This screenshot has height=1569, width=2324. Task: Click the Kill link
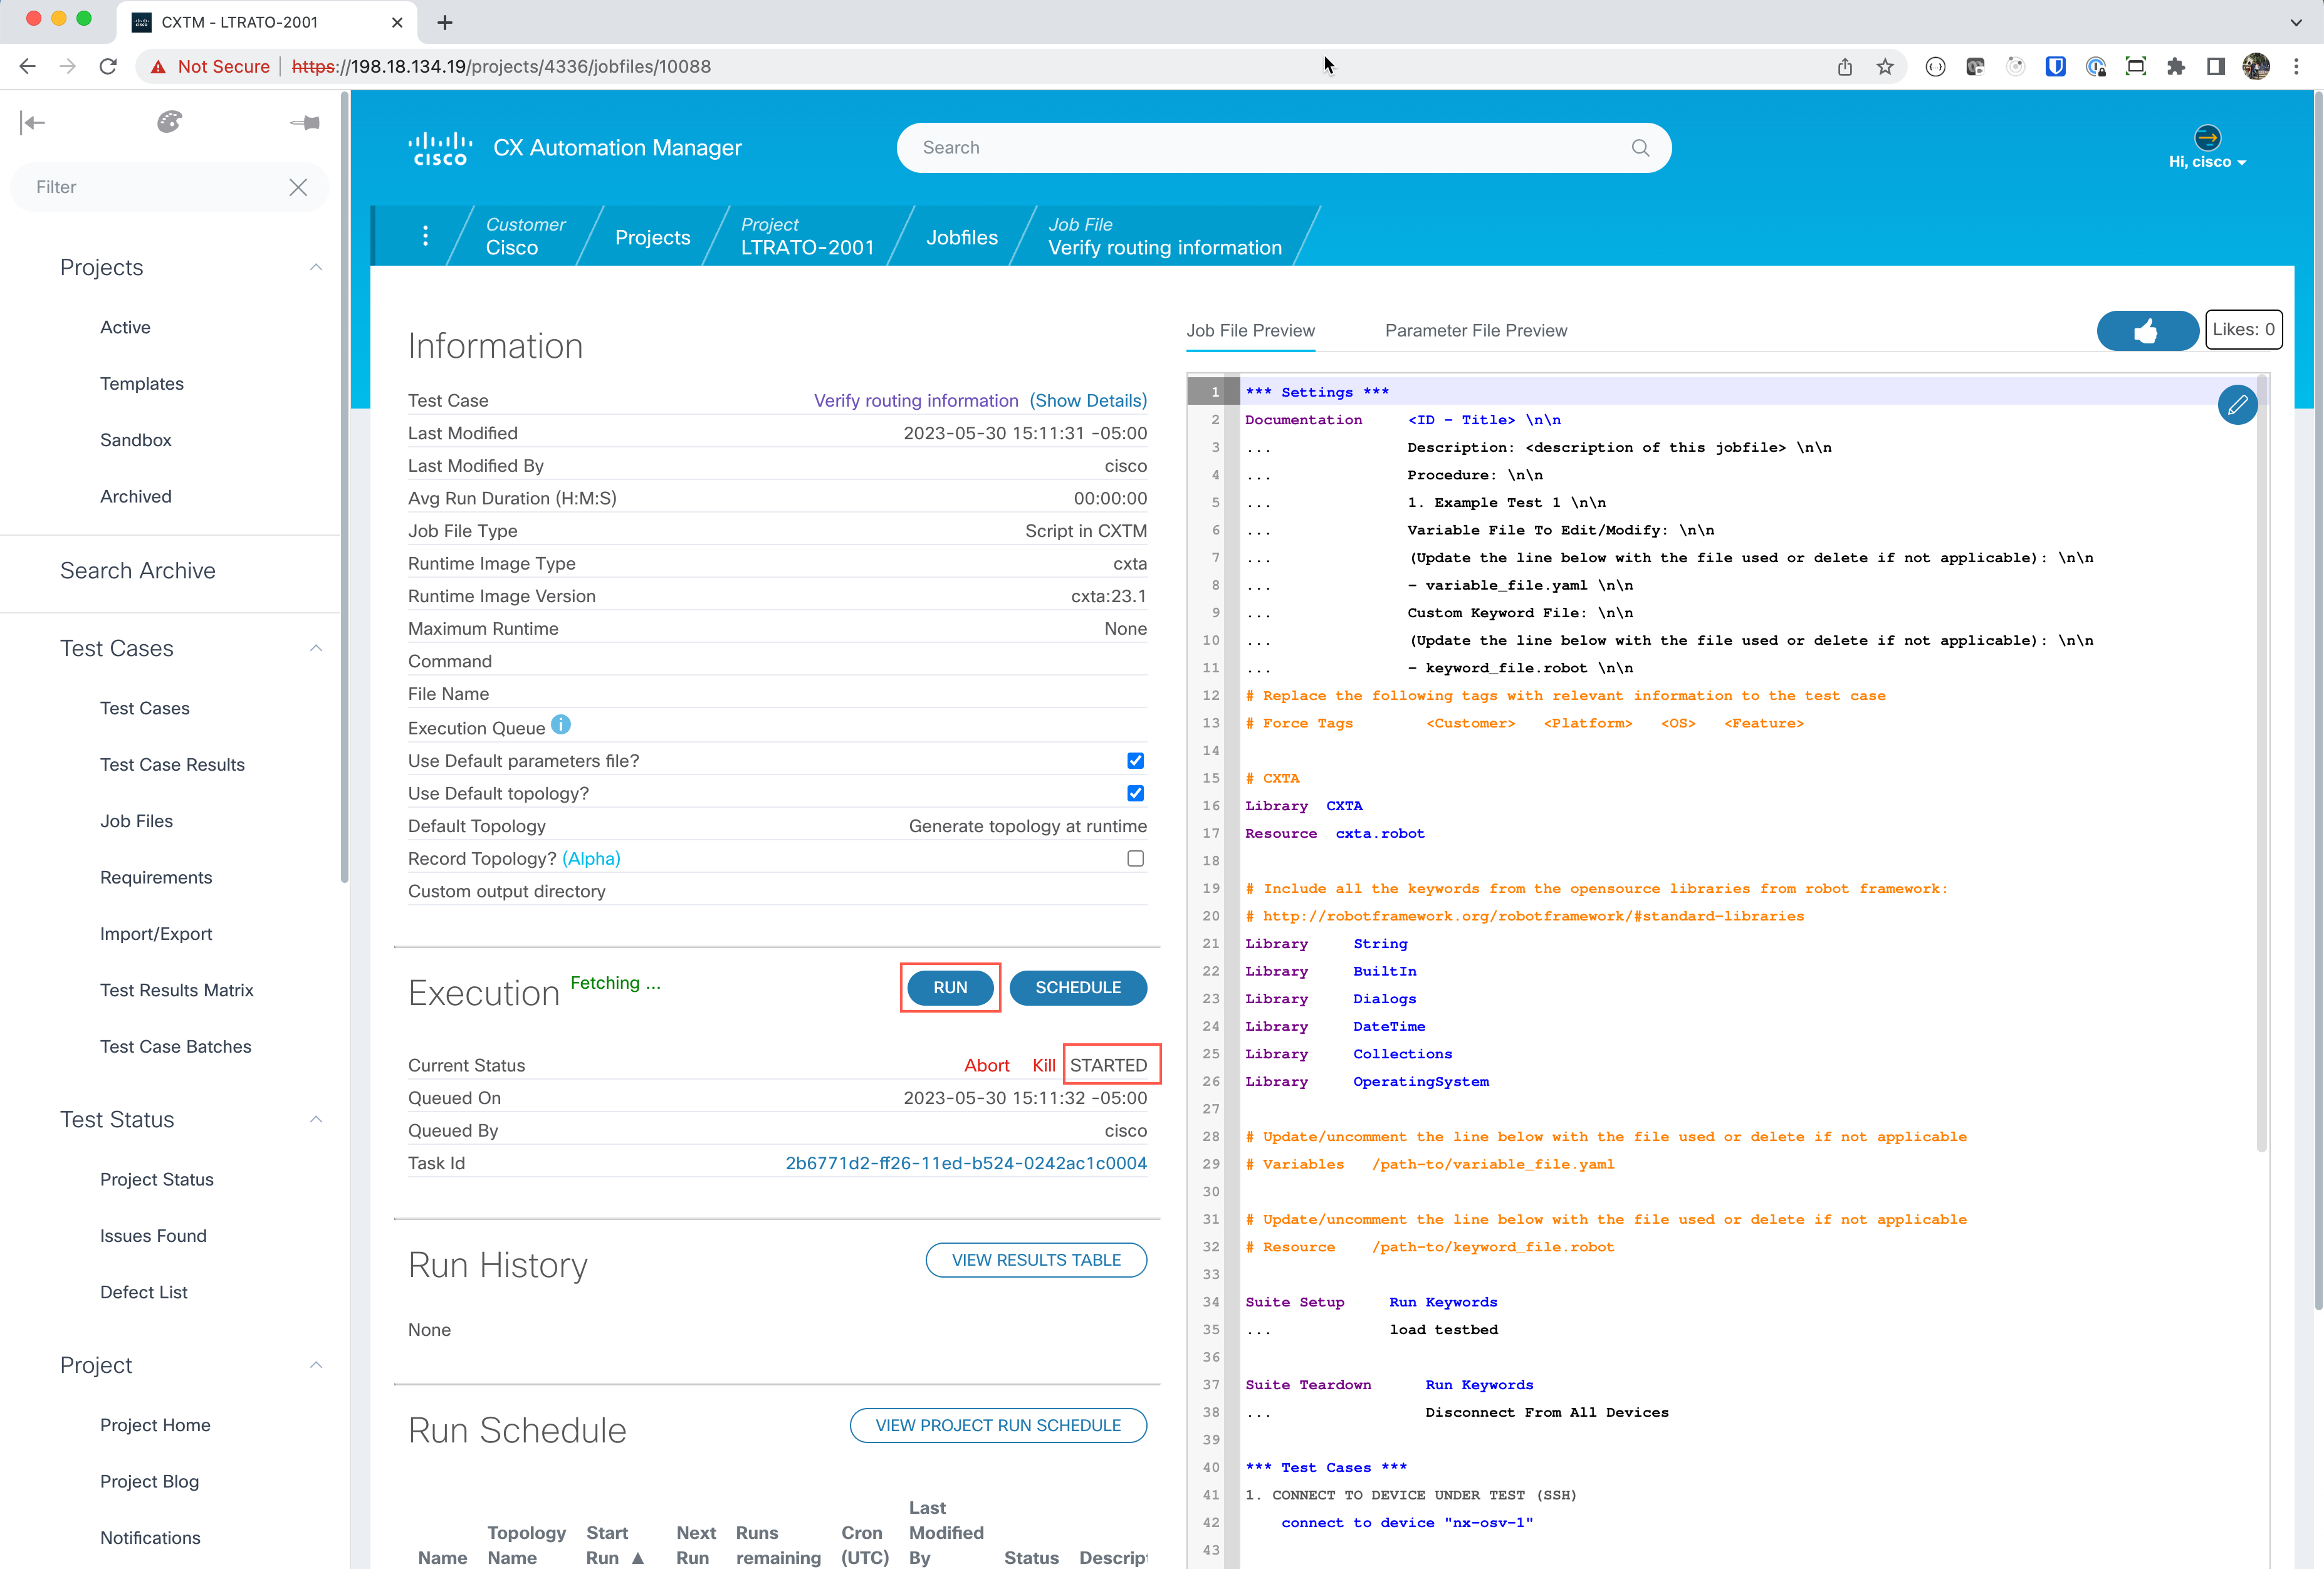[1043, 1065]
